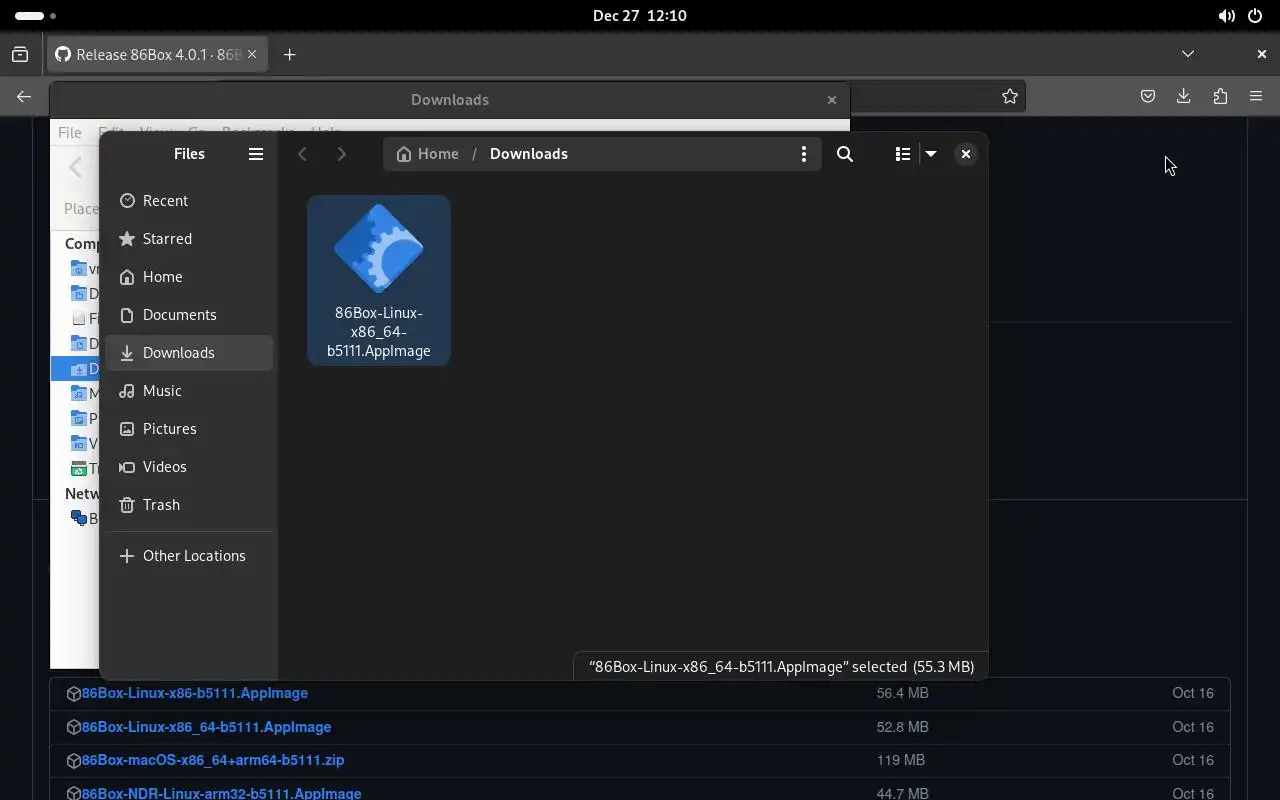Click Home in the Files path bar

pyautogui.click(x=428, y=154)
